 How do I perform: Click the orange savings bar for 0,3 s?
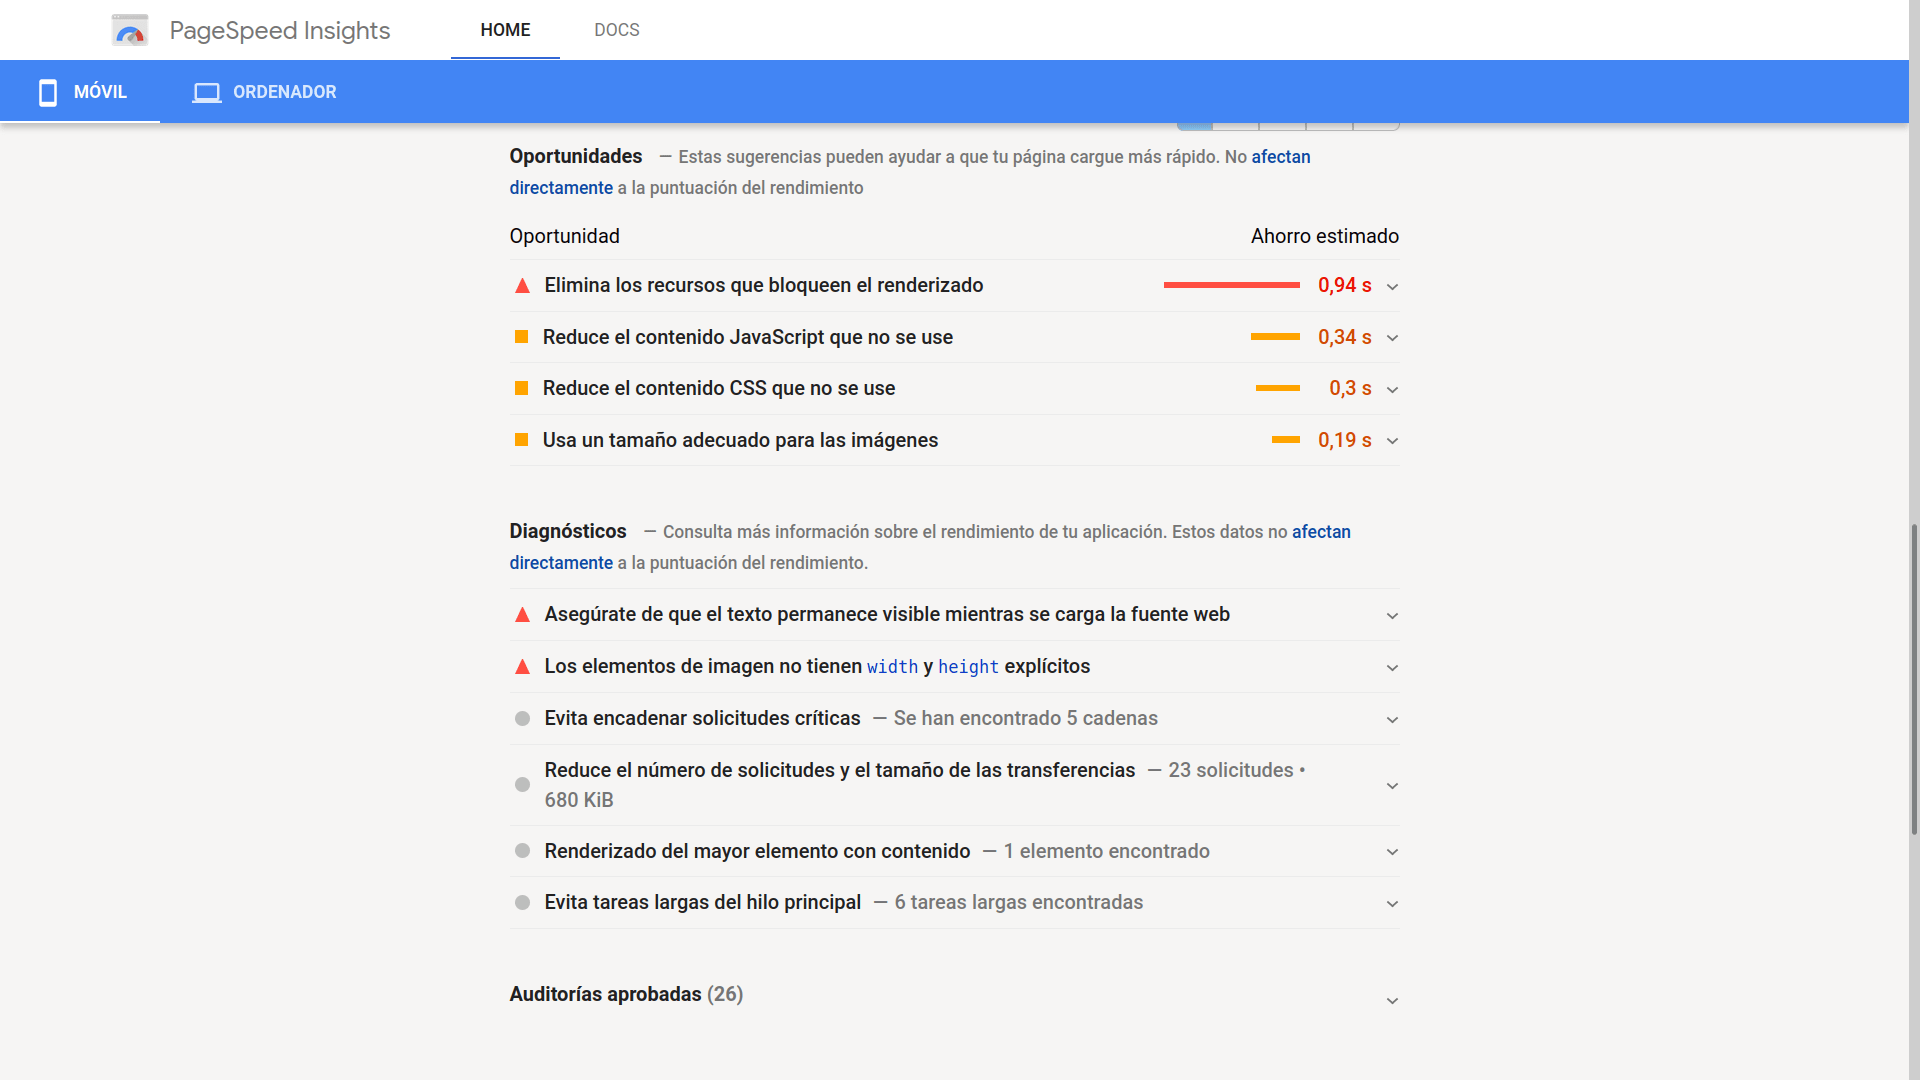(1278, 388)
